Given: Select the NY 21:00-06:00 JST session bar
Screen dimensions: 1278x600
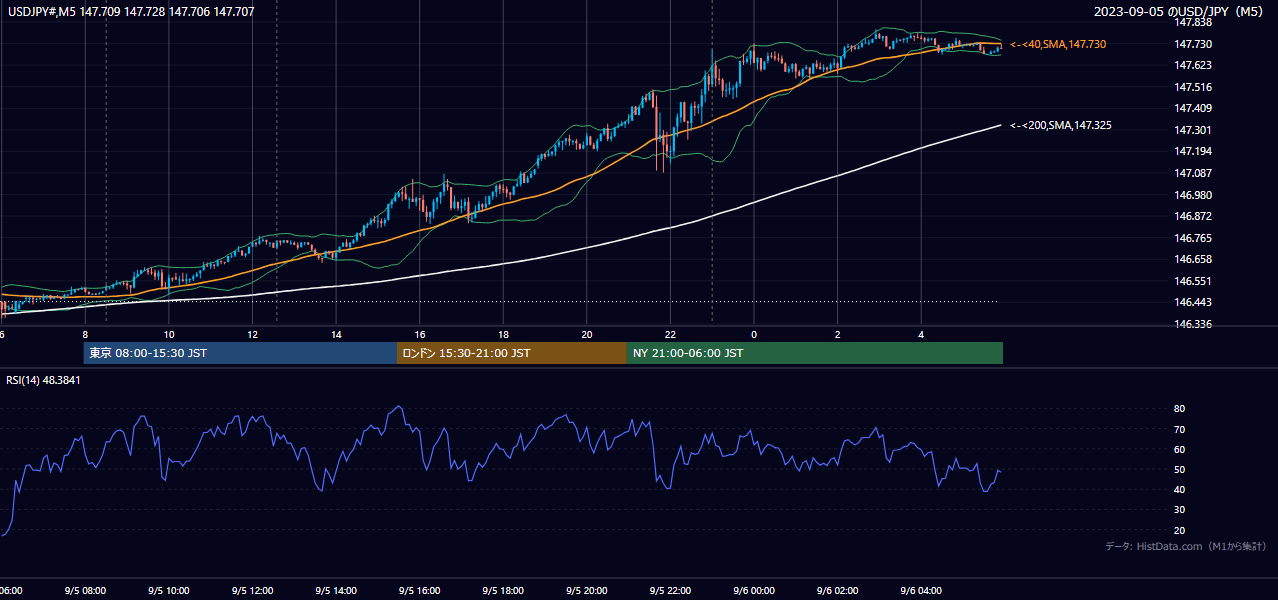Looking at the screenshot, I should (x=815, y=353).
